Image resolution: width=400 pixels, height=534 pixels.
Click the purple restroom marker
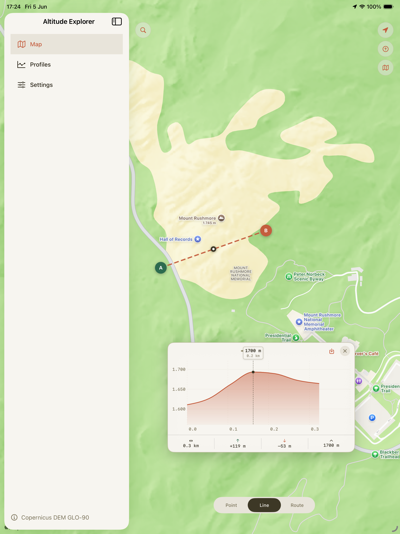[x=358, y=381]
